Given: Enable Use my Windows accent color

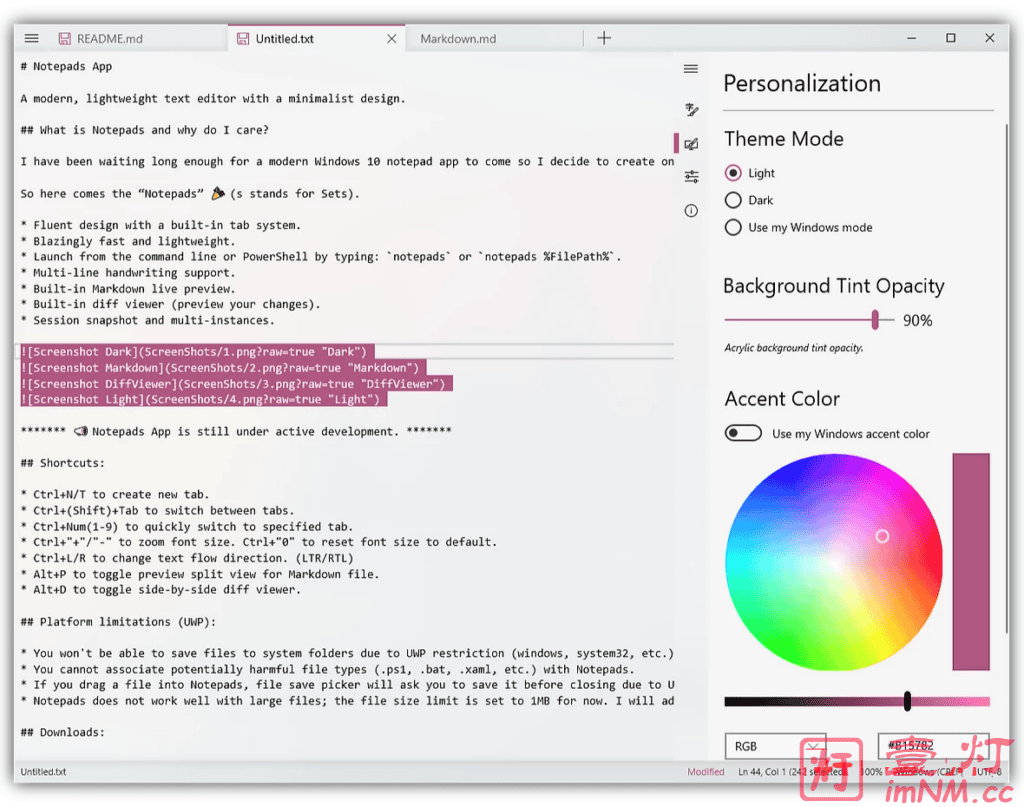Looking at the screenshot, I should pos(743,432).
